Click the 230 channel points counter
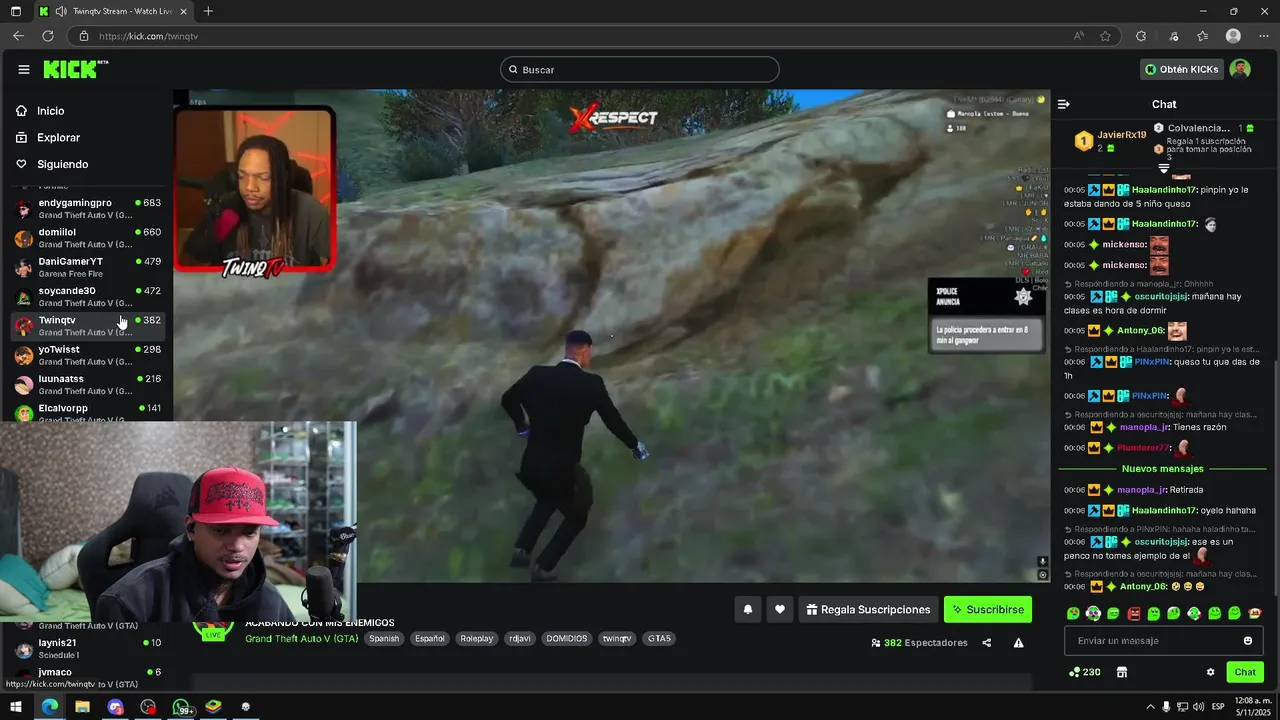 pyautogui.click(x=1085, y=672)
